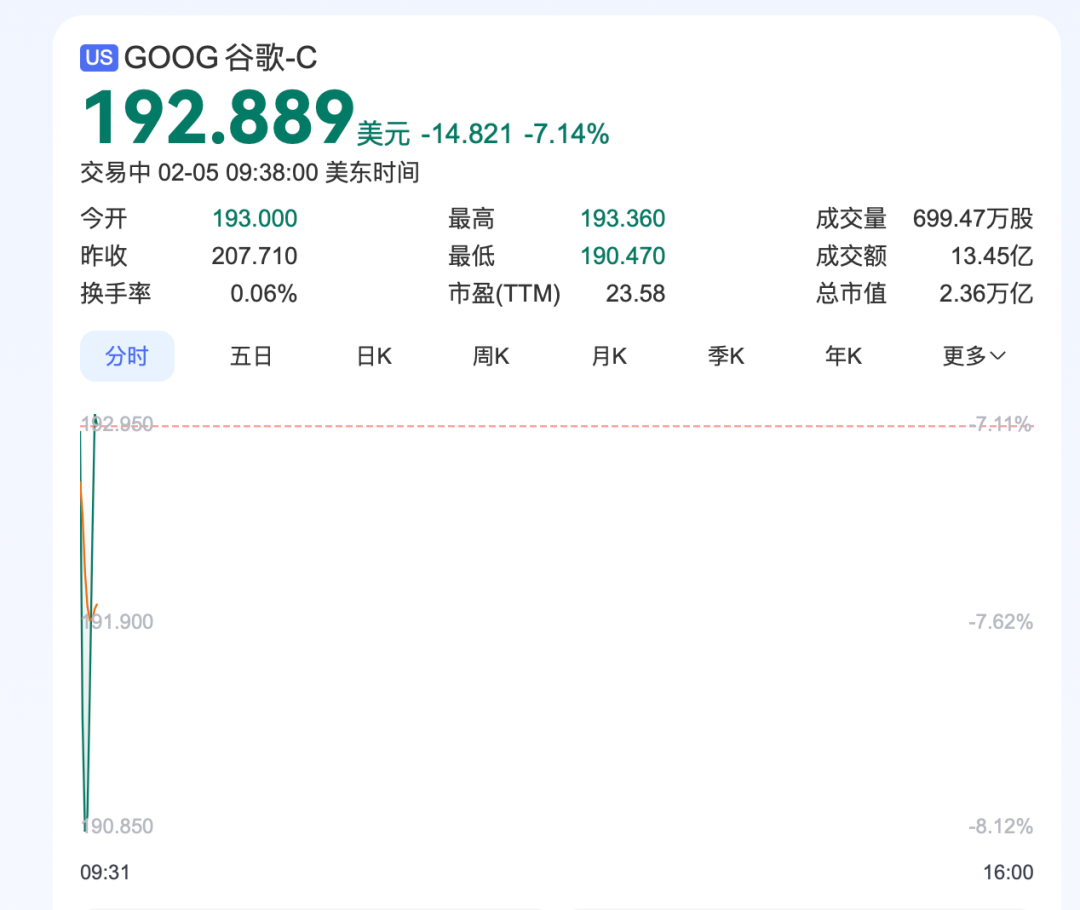Select the 月K monthly chart tab
The image size is (1080, 910).
pos(609,356)
